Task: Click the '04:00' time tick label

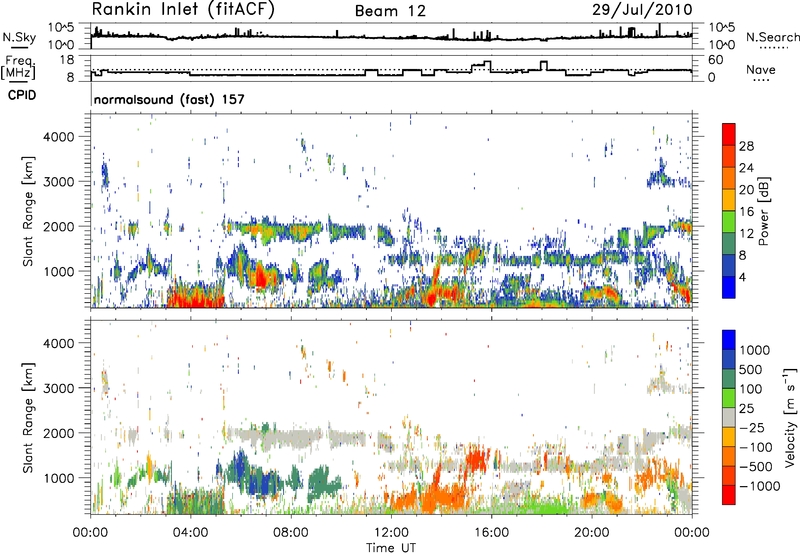Action: pyautogui.click(x=190, y=533)
